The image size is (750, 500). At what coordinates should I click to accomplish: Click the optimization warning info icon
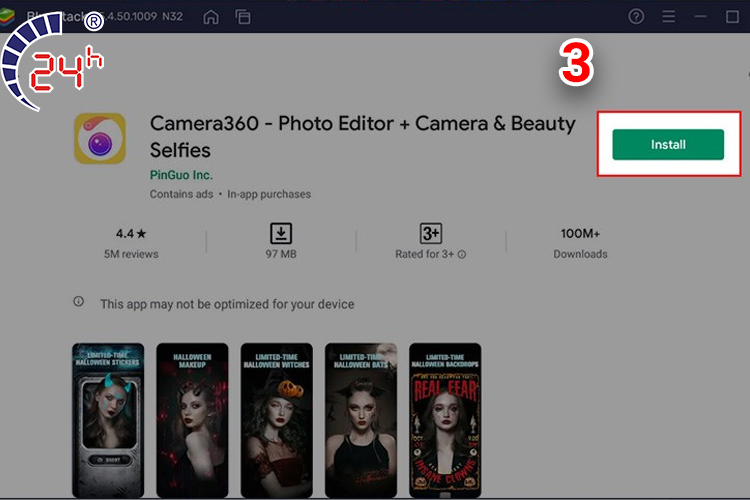(x=78, y=301)
